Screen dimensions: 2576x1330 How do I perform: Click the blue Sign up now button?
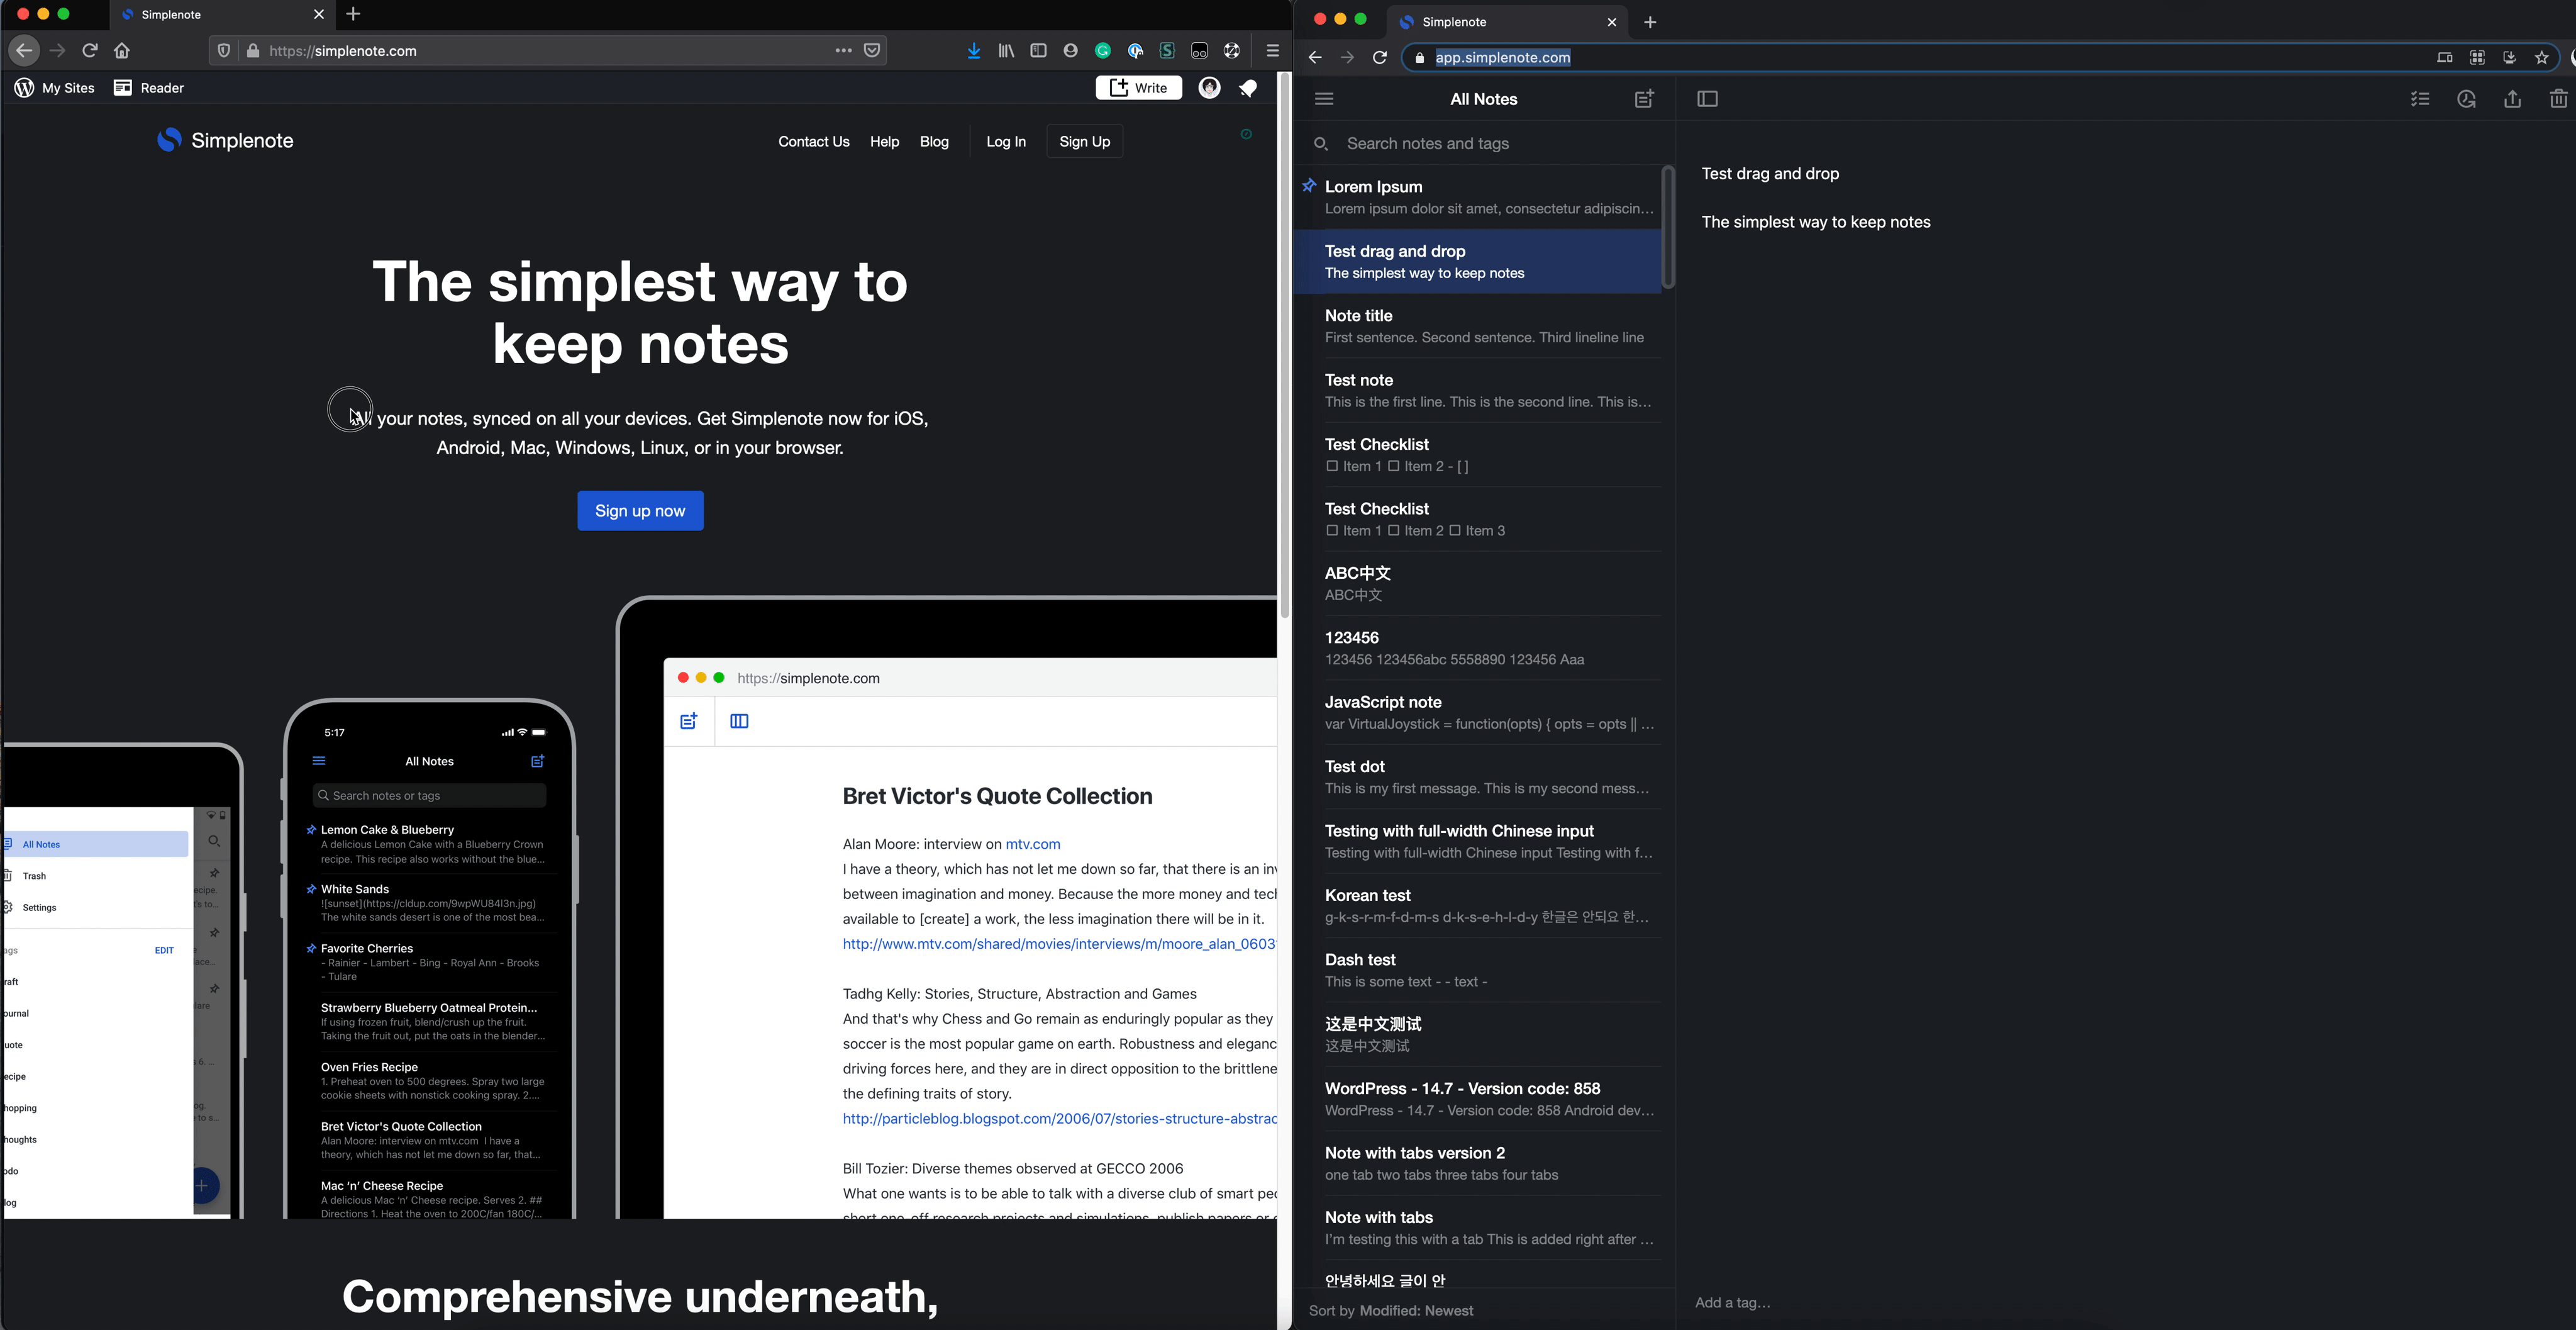pos(640,511)
